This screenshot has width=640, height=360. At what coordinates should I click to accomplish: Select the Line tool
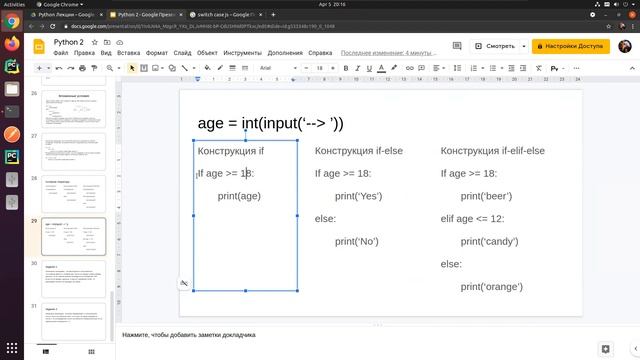[184, 68]
